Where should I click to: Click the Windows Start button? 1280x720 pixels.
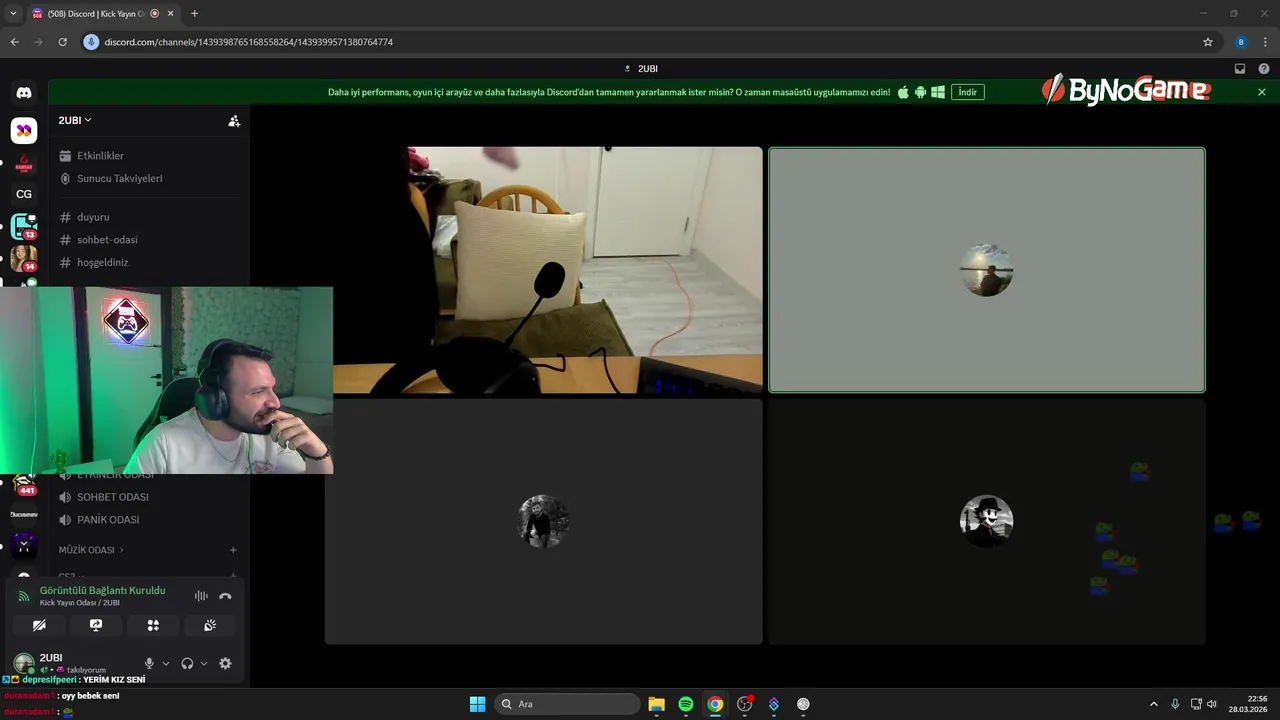point(477,704)
